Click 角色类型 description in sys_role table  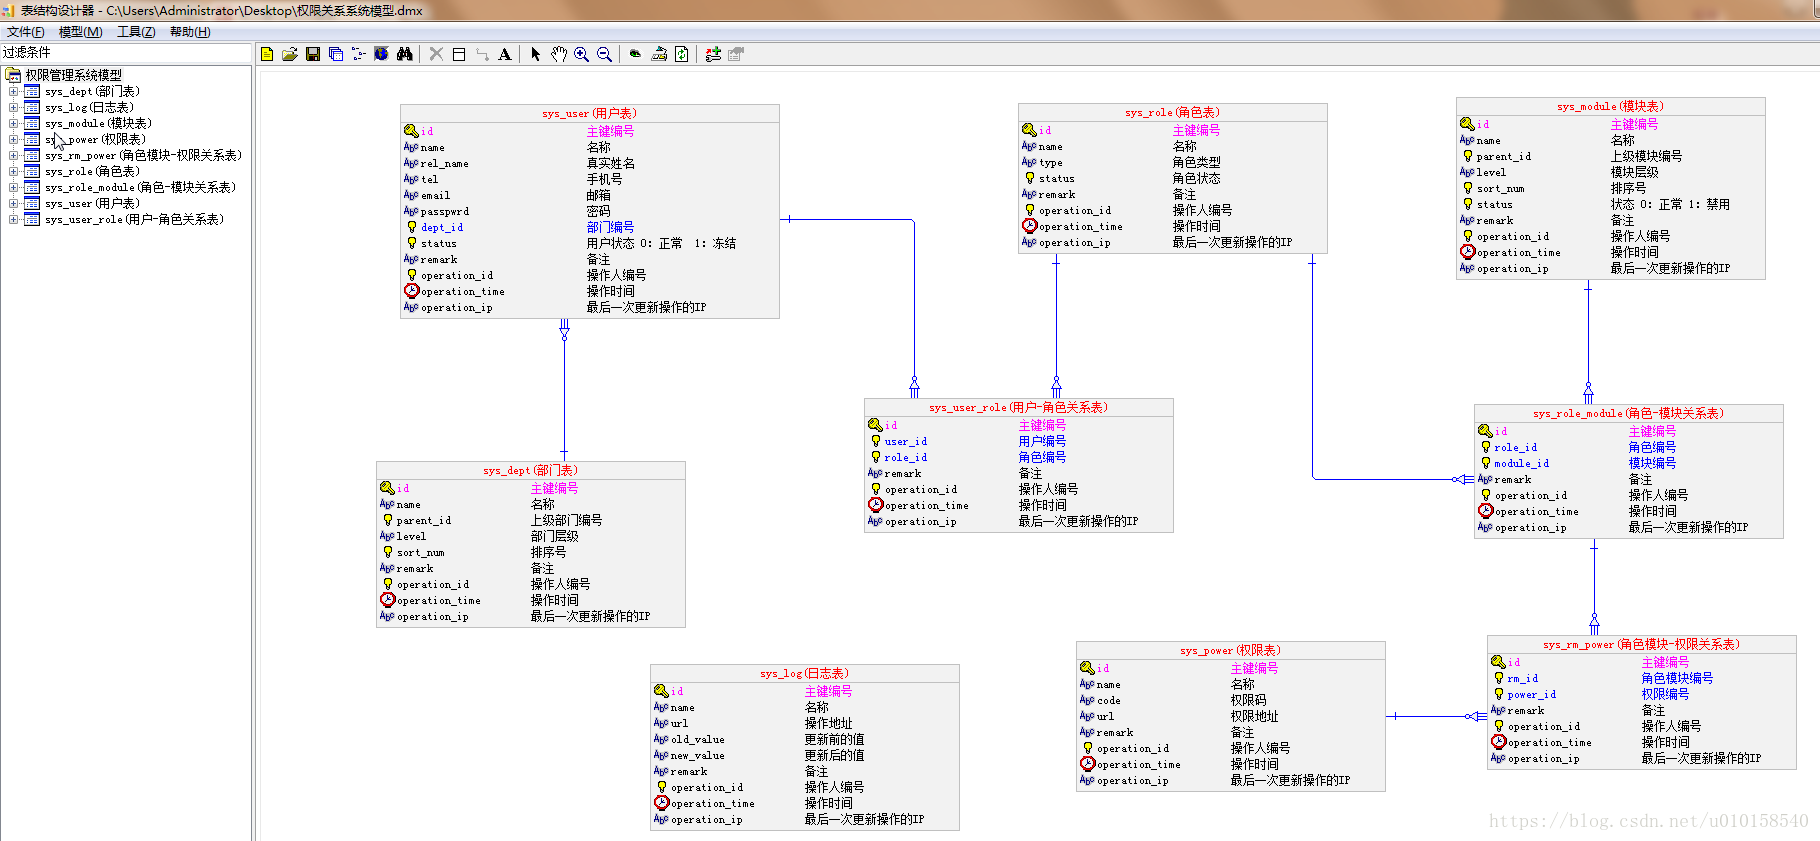1196,162
